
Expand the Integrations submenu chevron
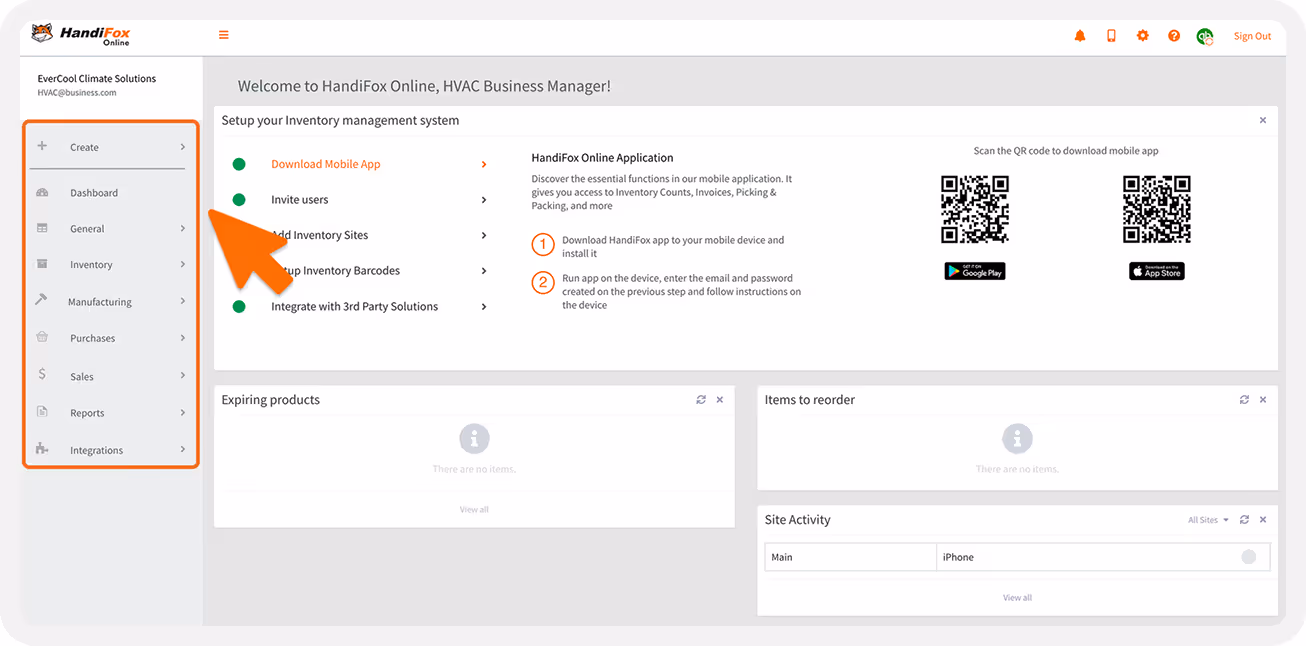(183, 450)
